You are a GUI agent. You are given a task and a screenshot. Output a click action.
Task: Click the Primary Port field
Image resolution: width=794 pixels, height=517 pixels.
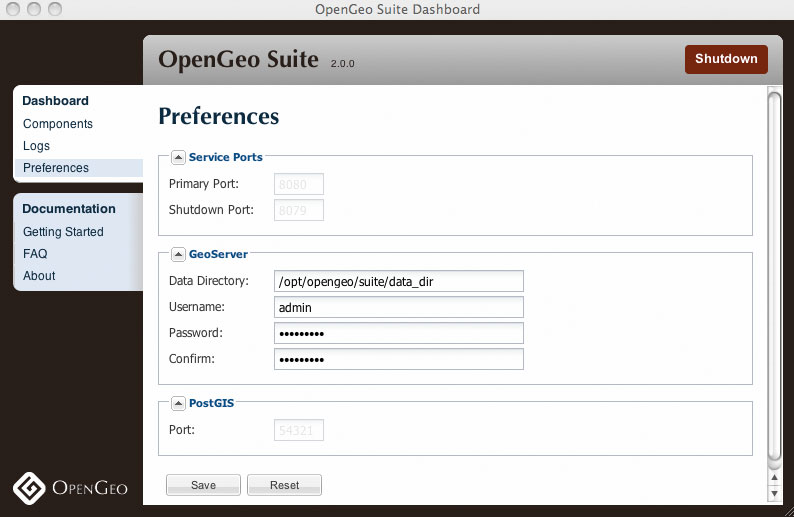[299, 184]
